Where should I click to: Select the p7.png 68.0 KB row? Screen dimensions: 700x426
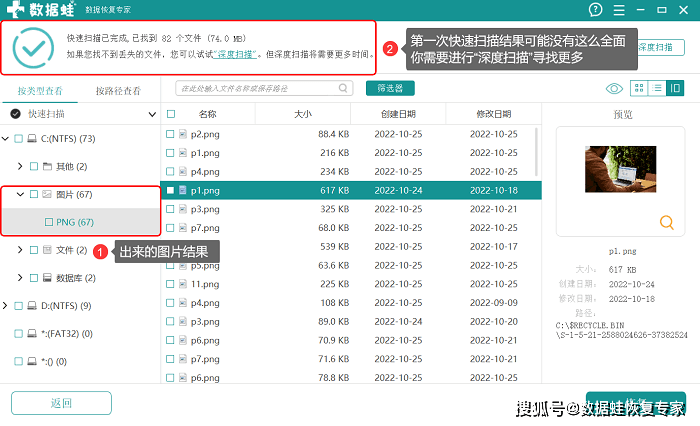[x=351, y=228]
